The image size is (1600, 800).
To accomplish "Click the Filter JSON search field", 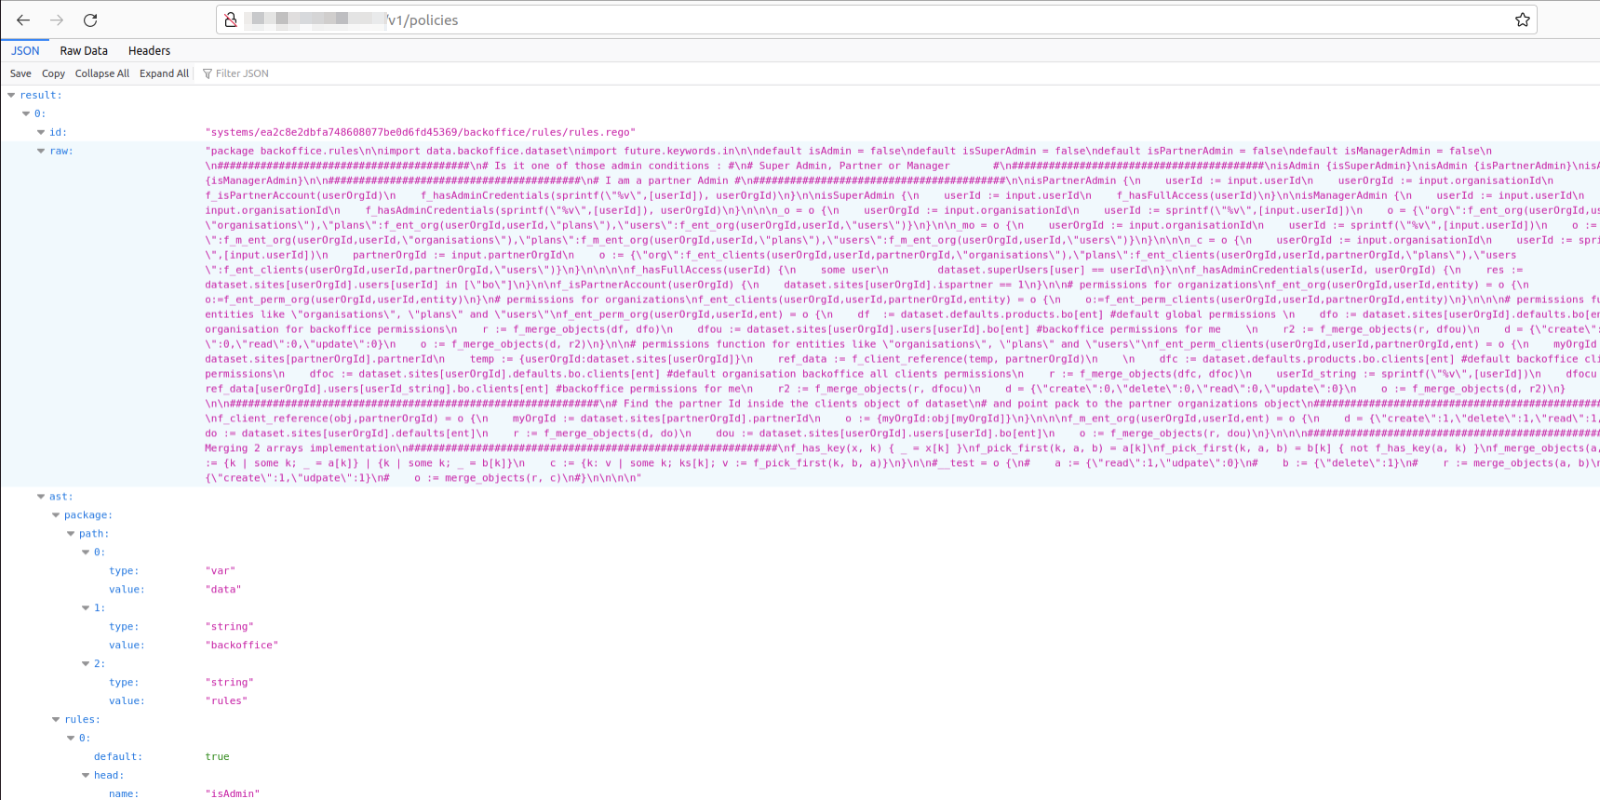I will coord(242,74).
